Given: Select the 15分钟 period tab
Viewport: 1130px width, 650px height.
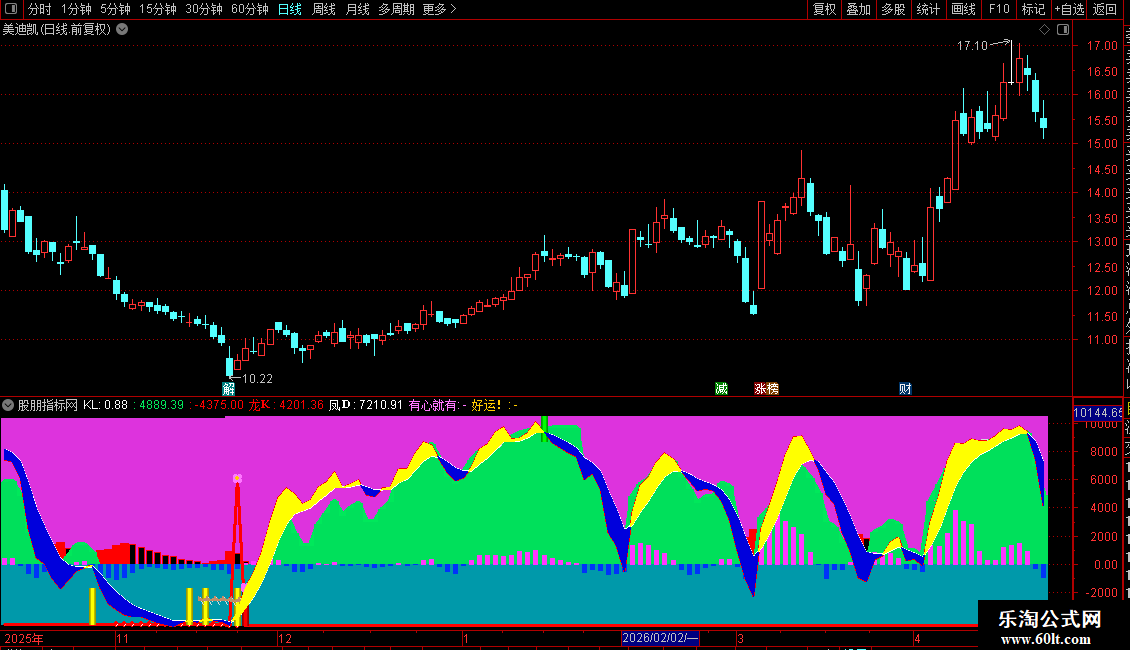Looking at the screenshot, I should (x=158, y=9).
